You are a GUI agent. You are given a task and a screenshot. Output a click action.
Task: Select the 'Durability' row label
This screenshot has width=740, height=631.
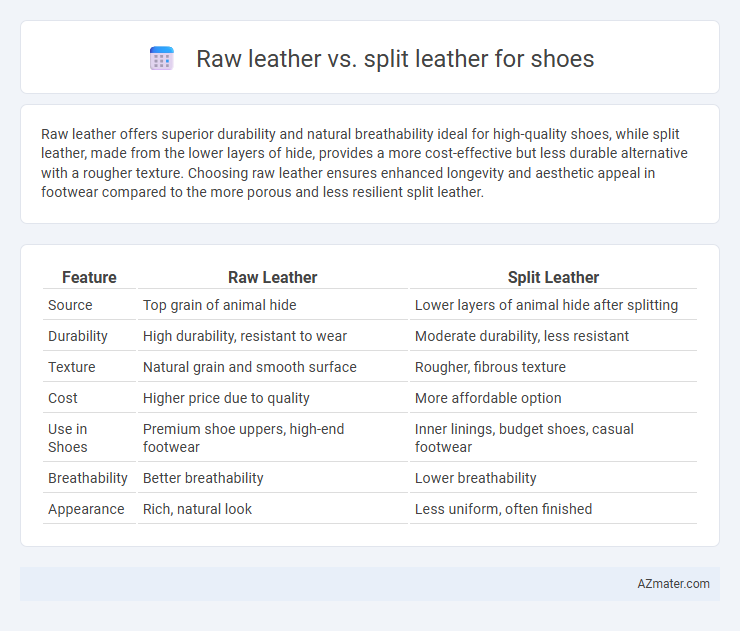coord(78,336)
